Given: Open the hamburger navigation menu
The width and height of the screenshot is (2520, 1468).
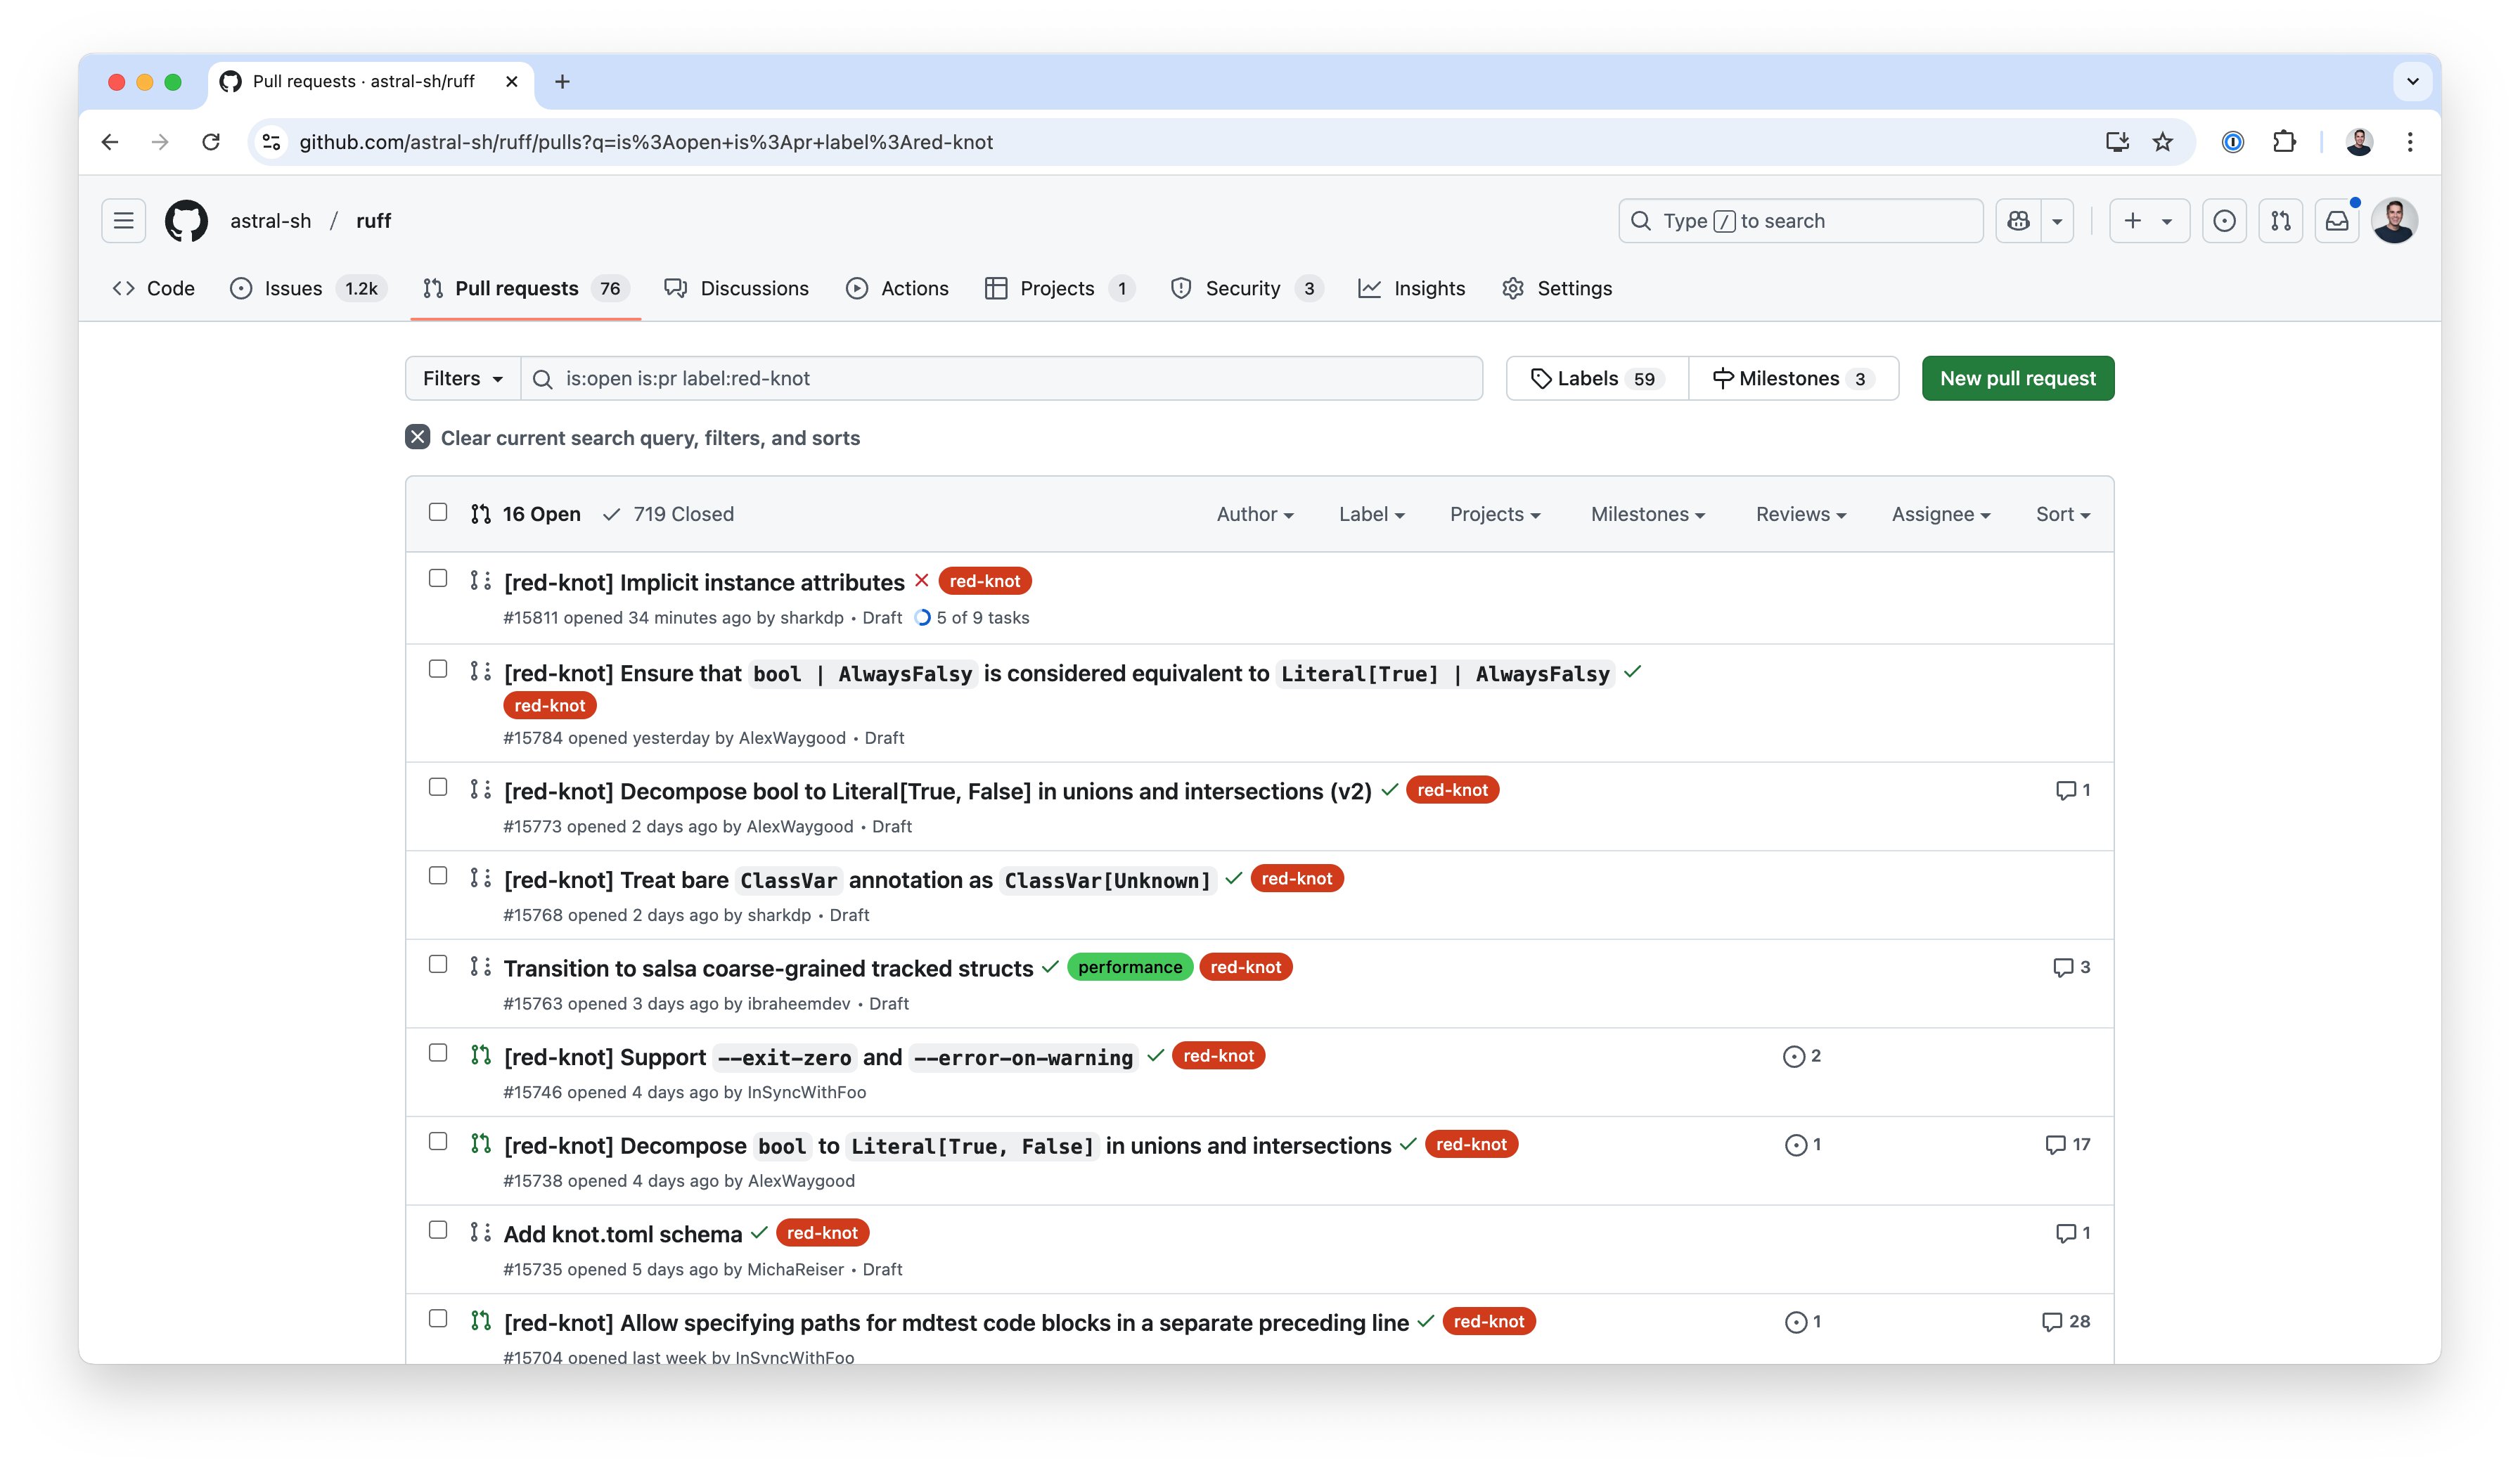Looking at the screenshot, I should coord(123,221).
